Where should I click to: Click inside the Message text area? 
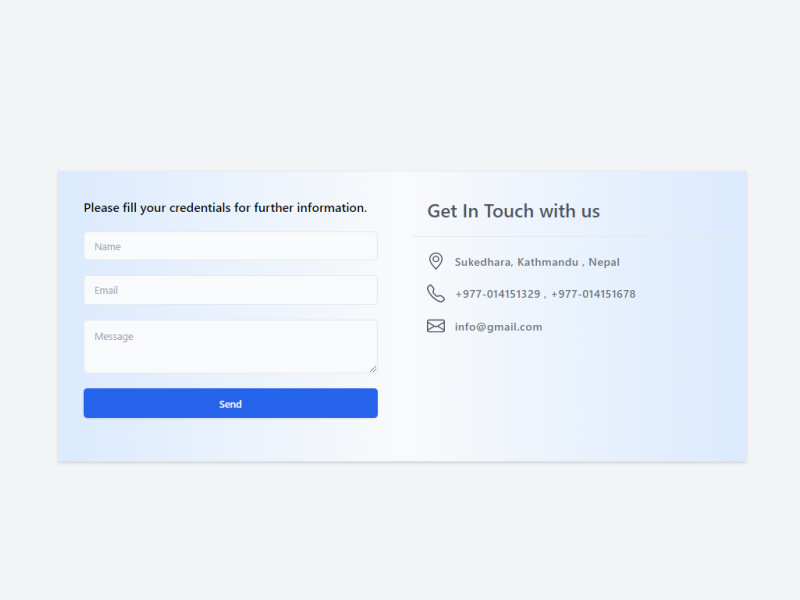click(230, 346)
